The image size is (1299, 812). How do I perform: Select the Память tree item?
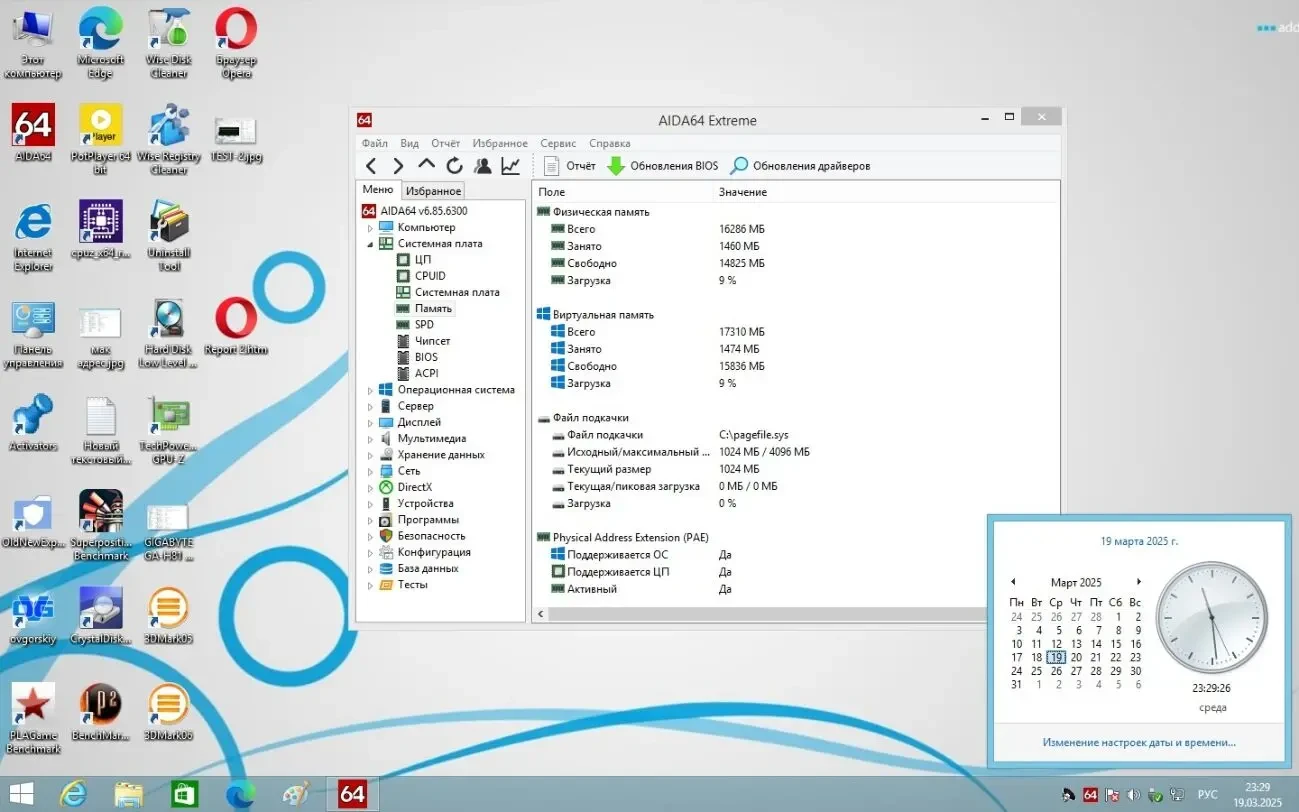[433, 309]
